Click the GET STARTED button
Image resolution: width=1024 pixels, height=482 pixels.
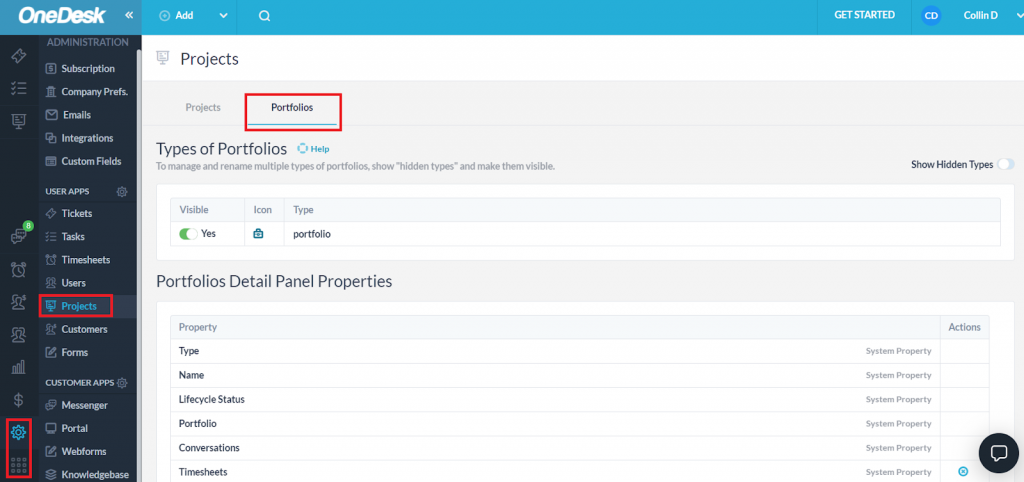click(865, 16)
